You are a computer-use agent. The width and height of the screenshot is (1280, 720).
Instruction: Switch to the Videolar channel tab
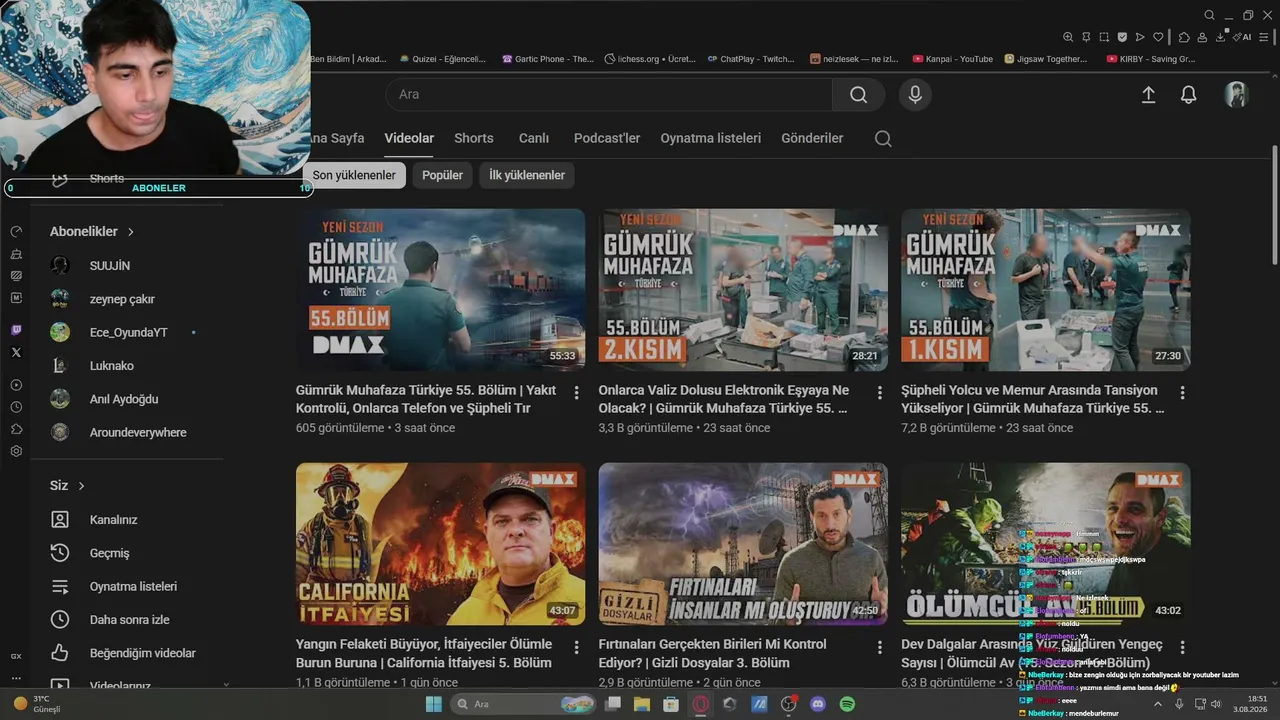point(409,138)
